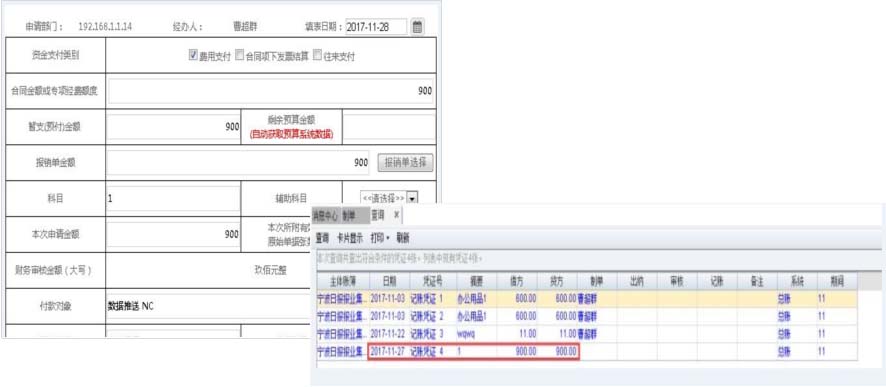Click the 日期 column header
Image resolution: width=886 pixels, height=387 pixels.
tap(389, 281)
